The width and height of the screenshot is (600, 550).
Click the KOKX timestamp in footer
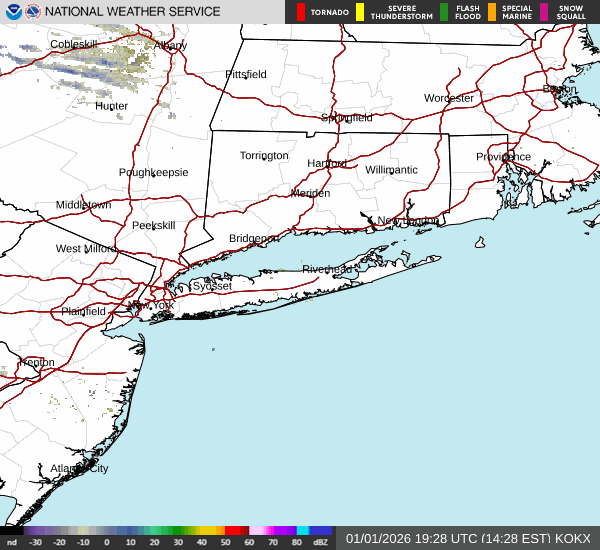[x=468, y=538]
